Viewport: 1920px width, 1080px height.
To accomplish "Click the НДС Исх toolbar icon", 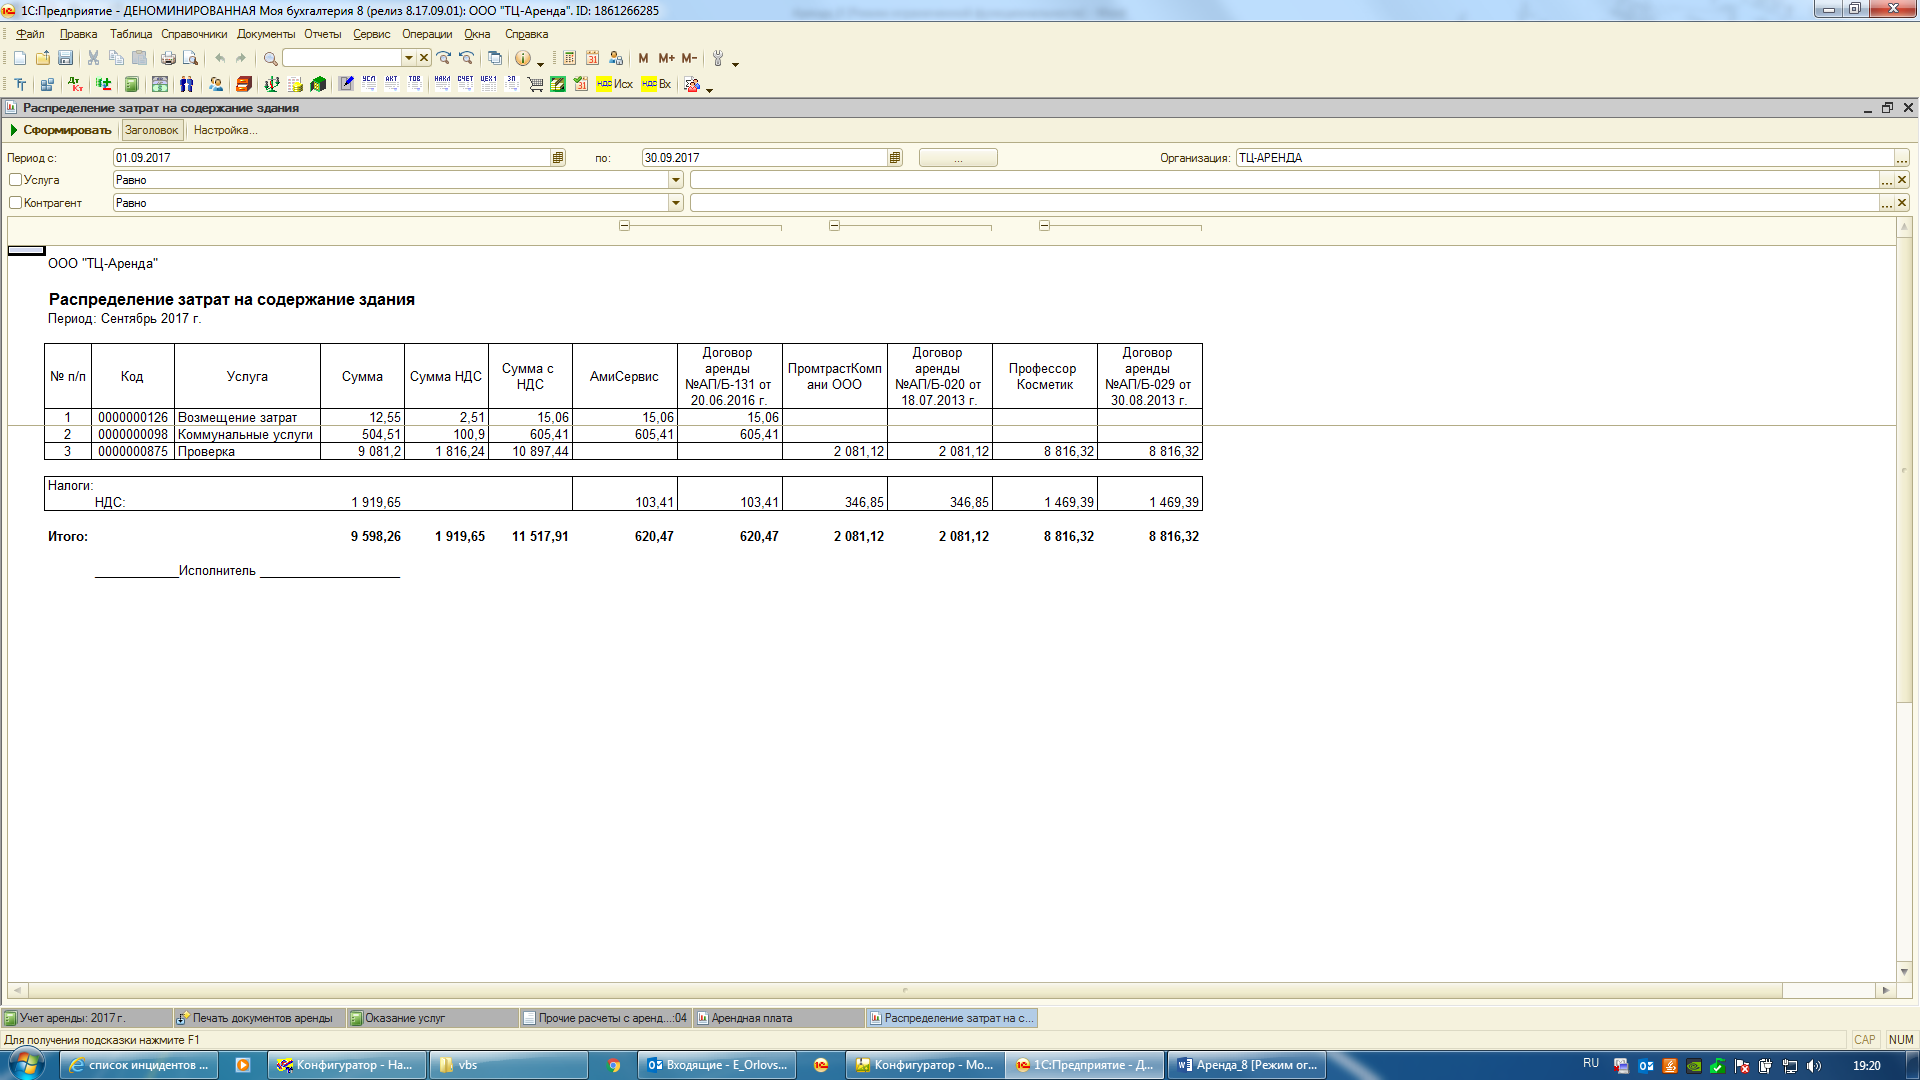I will click(x=614, y=84).
